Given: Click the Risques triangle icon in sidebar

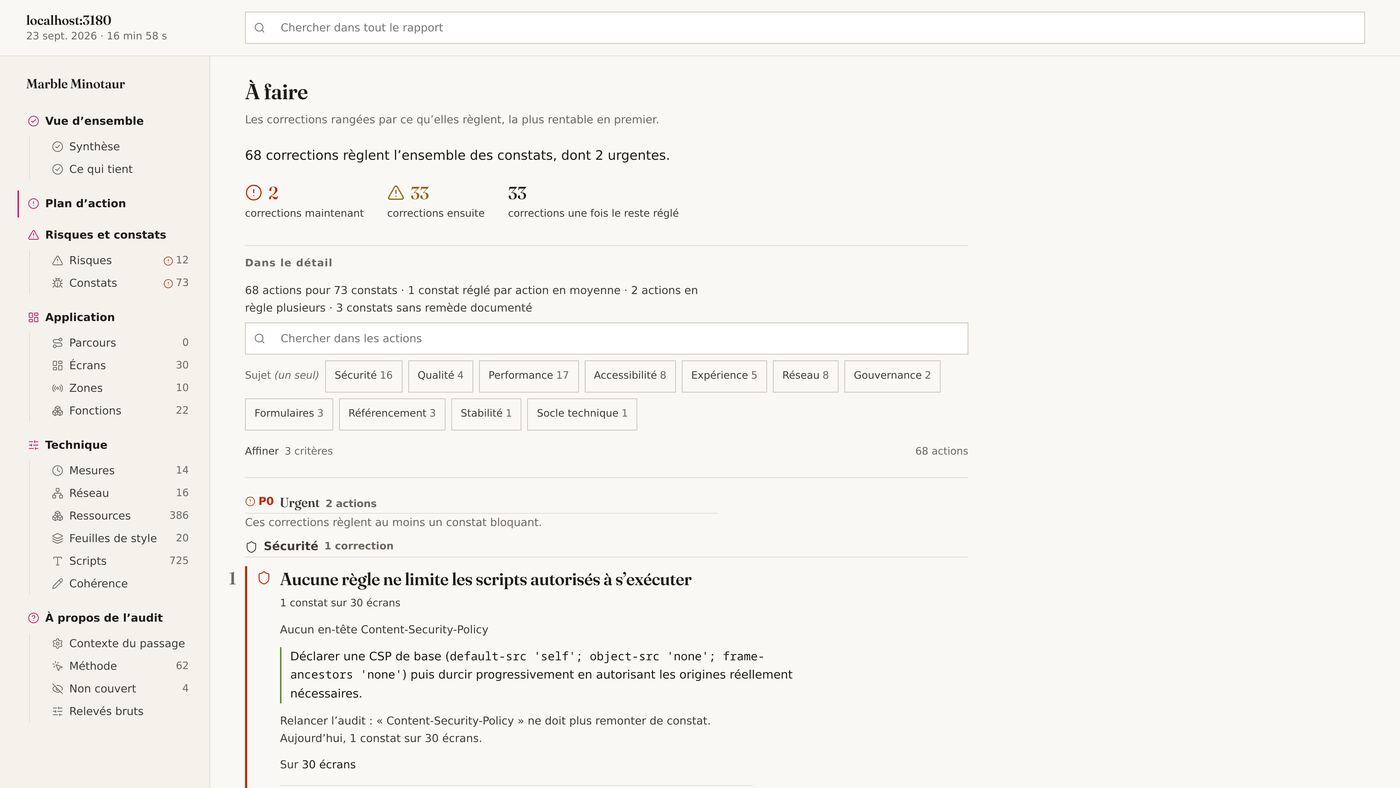Looking at the screenshot, I should click(x=57, y=261).
